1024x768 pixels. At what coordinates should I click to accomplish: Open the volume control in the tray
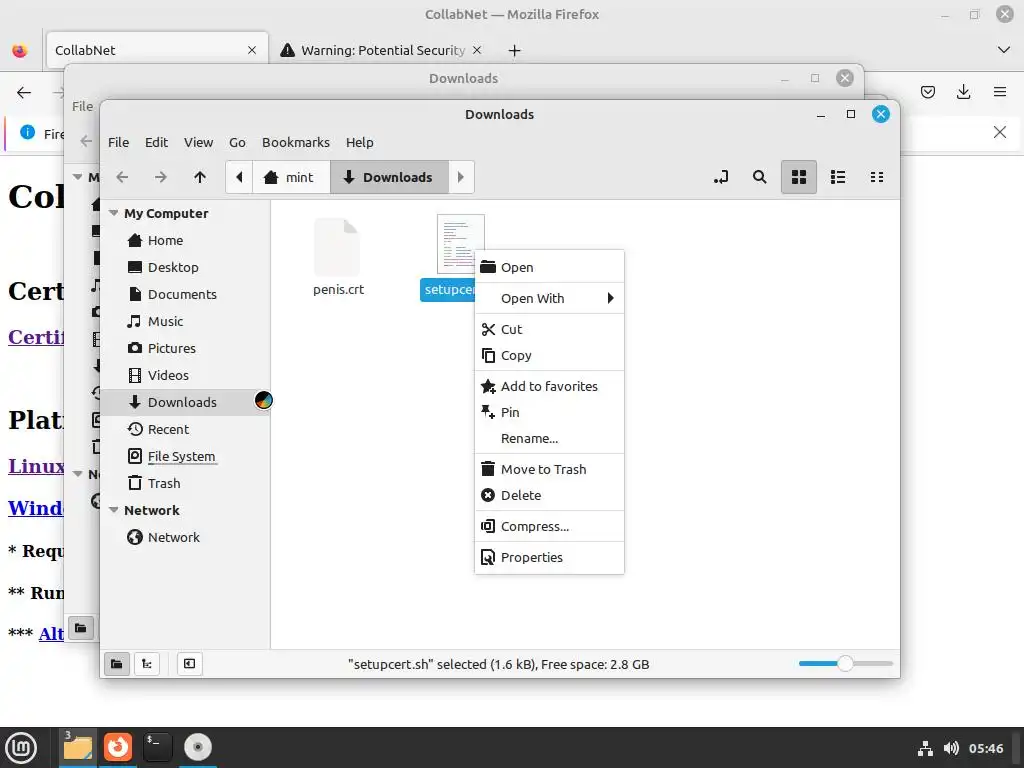click(952, 748)
